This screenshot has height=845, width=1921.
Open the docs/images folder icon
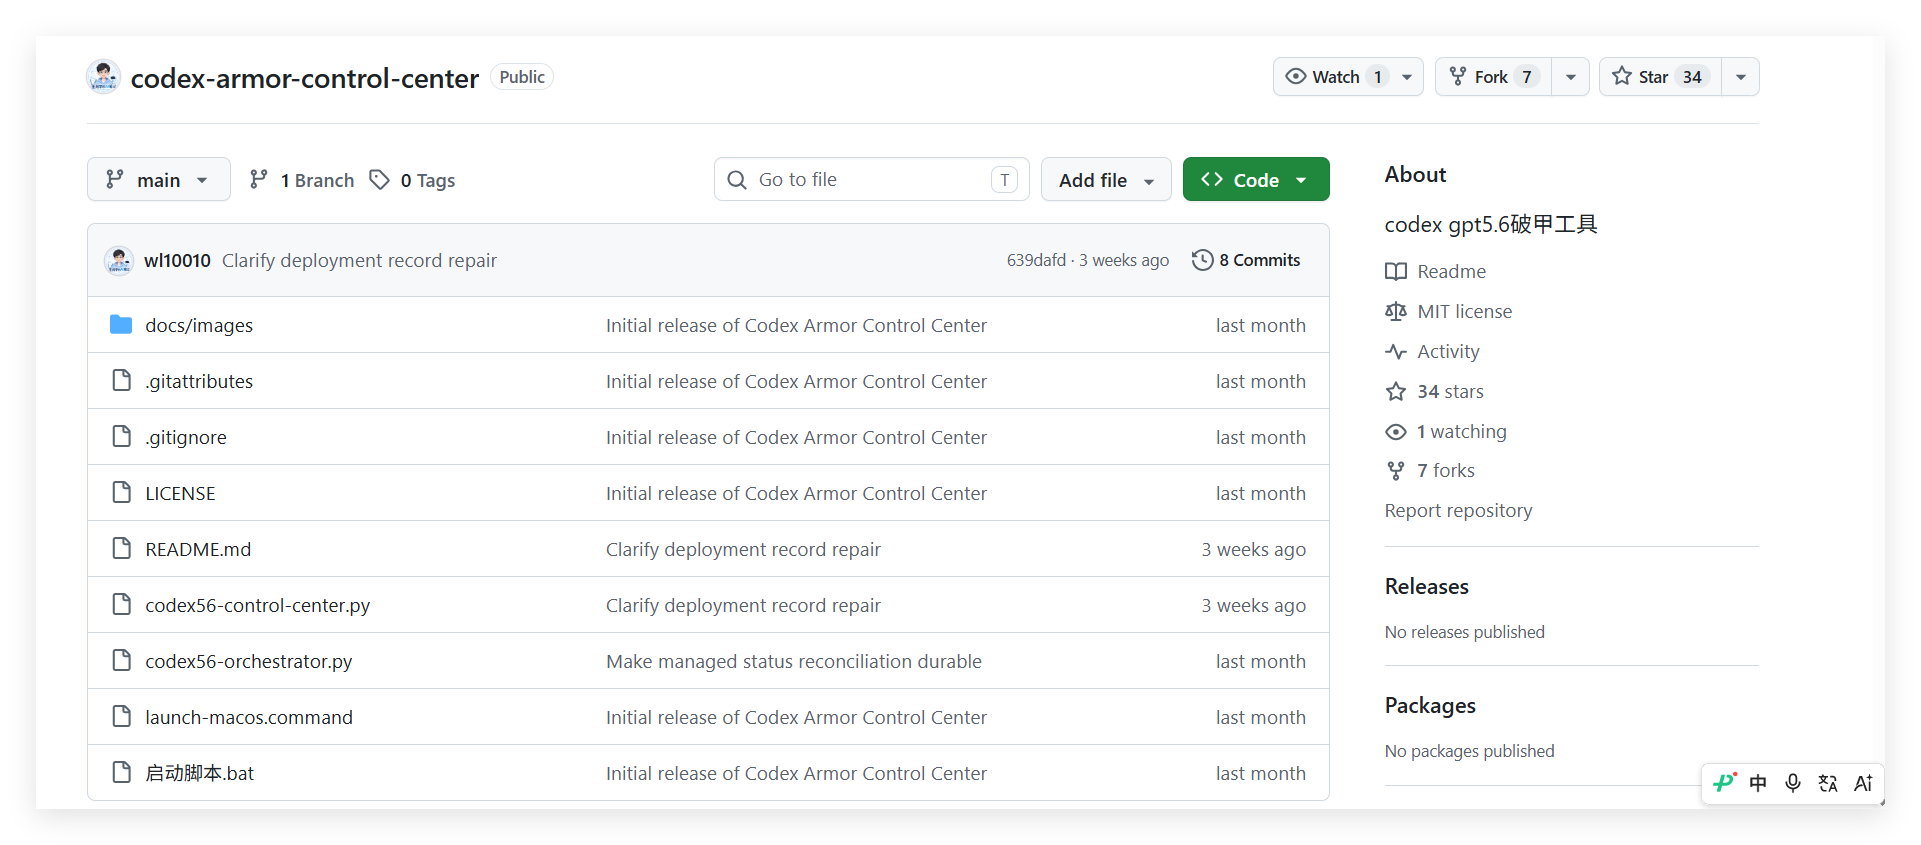[121, 324]
